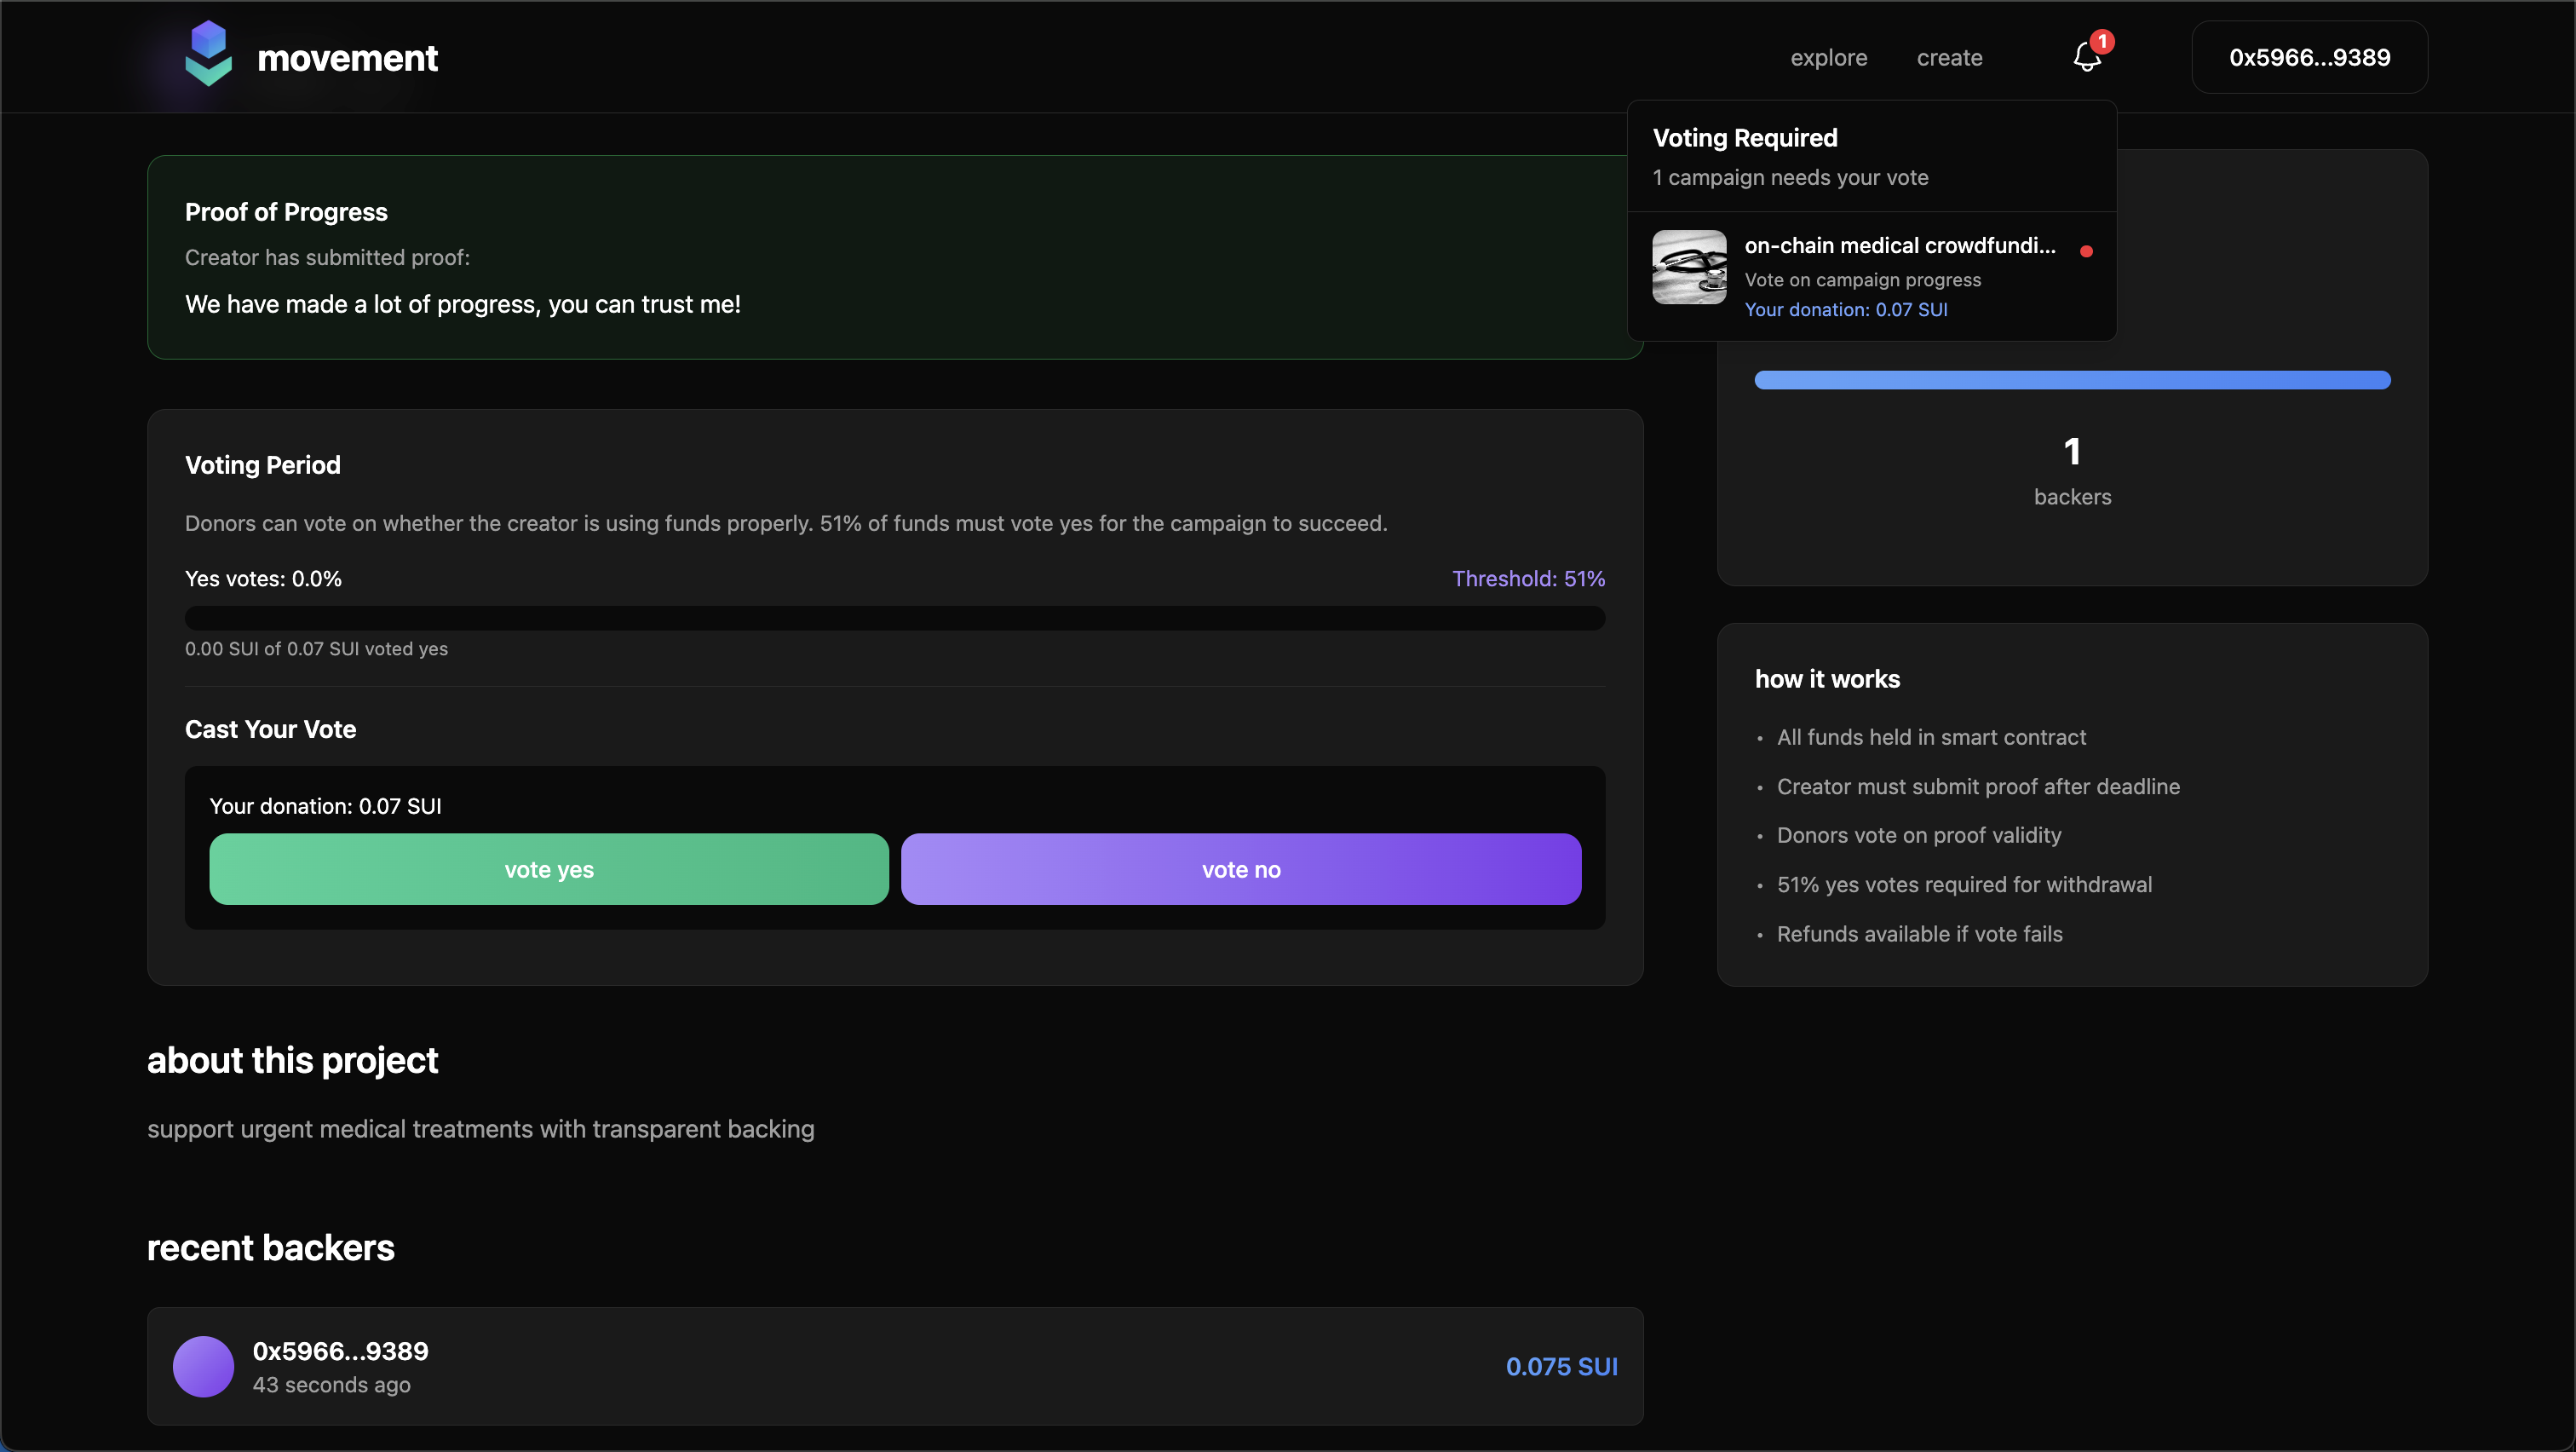Click the red notification count badge
2576x1452 pixels.
(x=2102, y=41)
